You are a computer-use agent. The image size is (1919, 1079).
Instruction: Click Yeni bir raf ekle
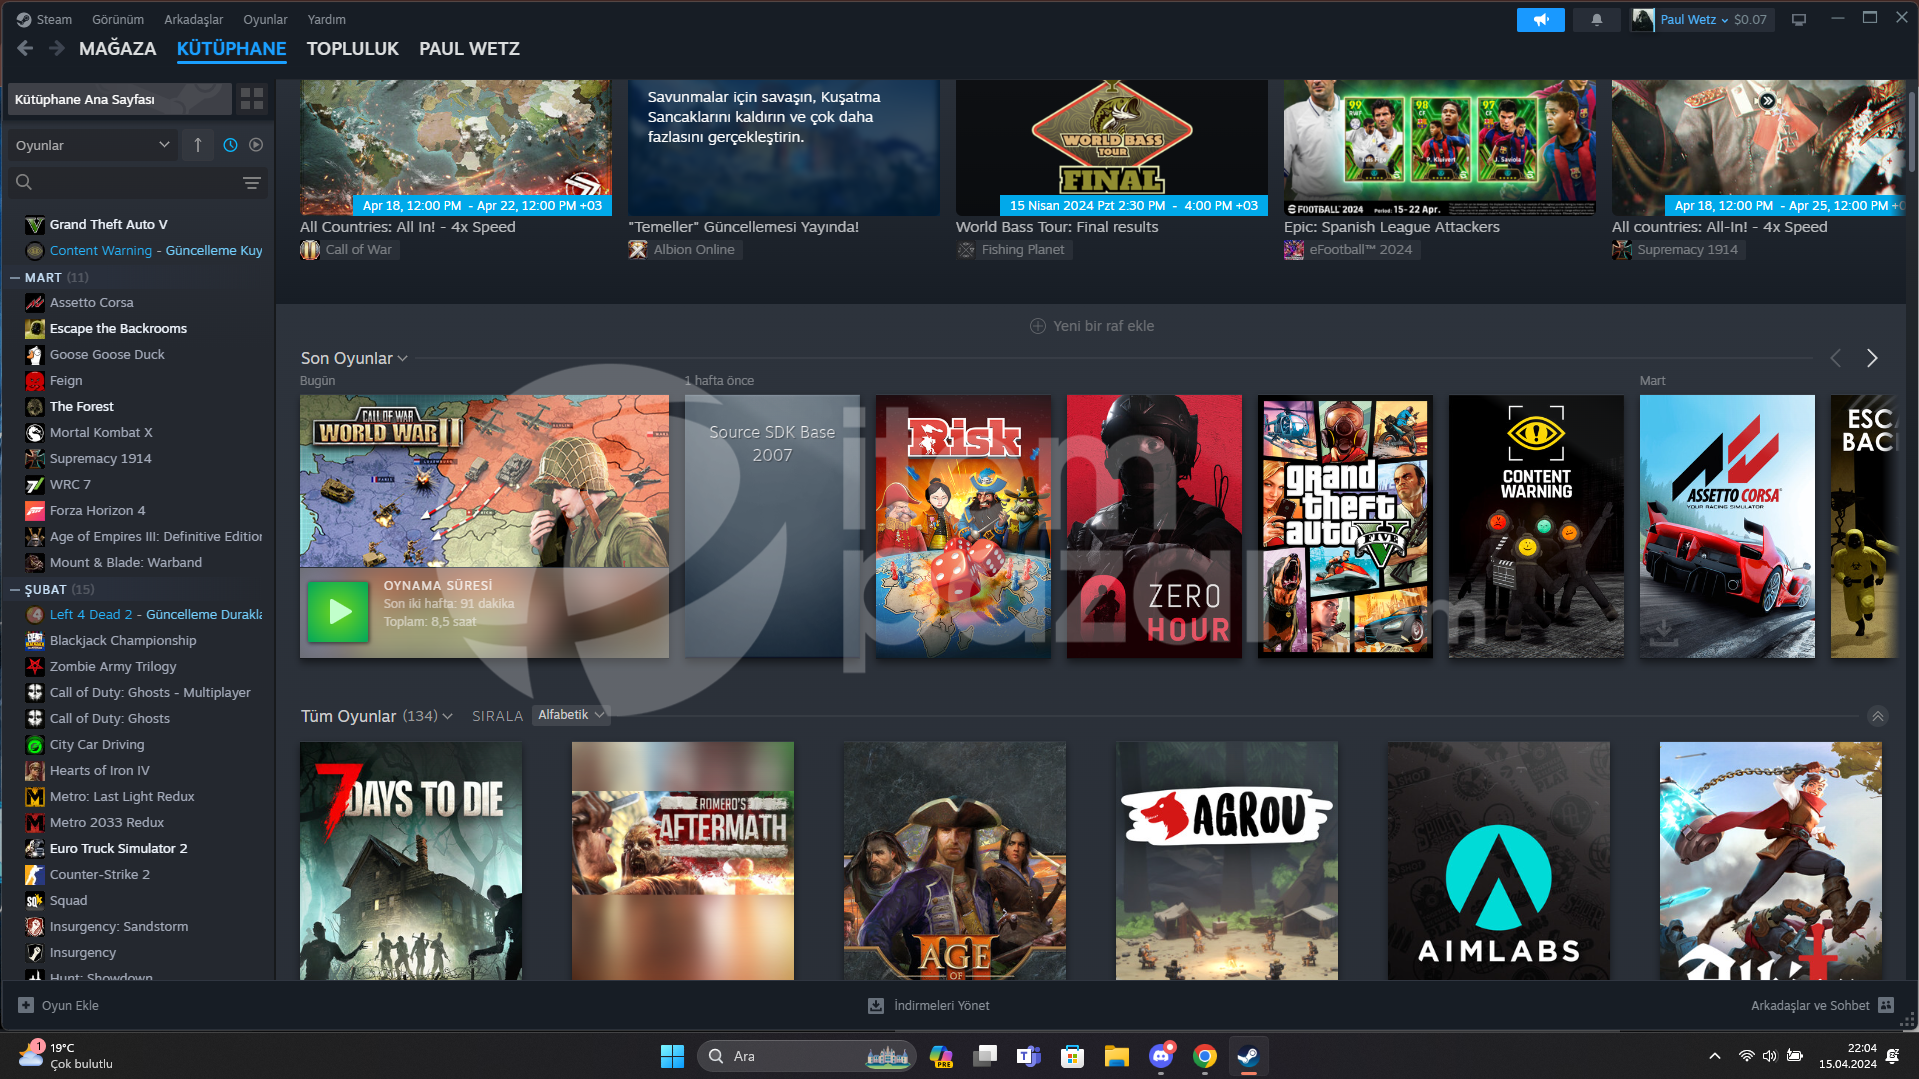(x=1092, y=326)
